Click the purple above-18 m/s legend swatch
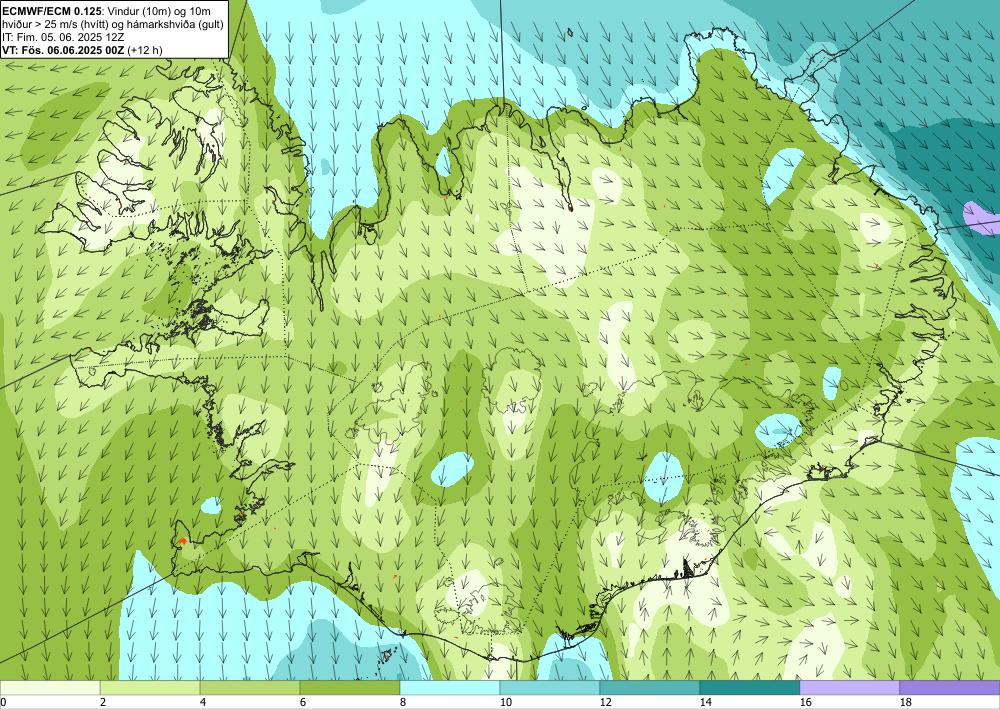 [x=950, y=687]
